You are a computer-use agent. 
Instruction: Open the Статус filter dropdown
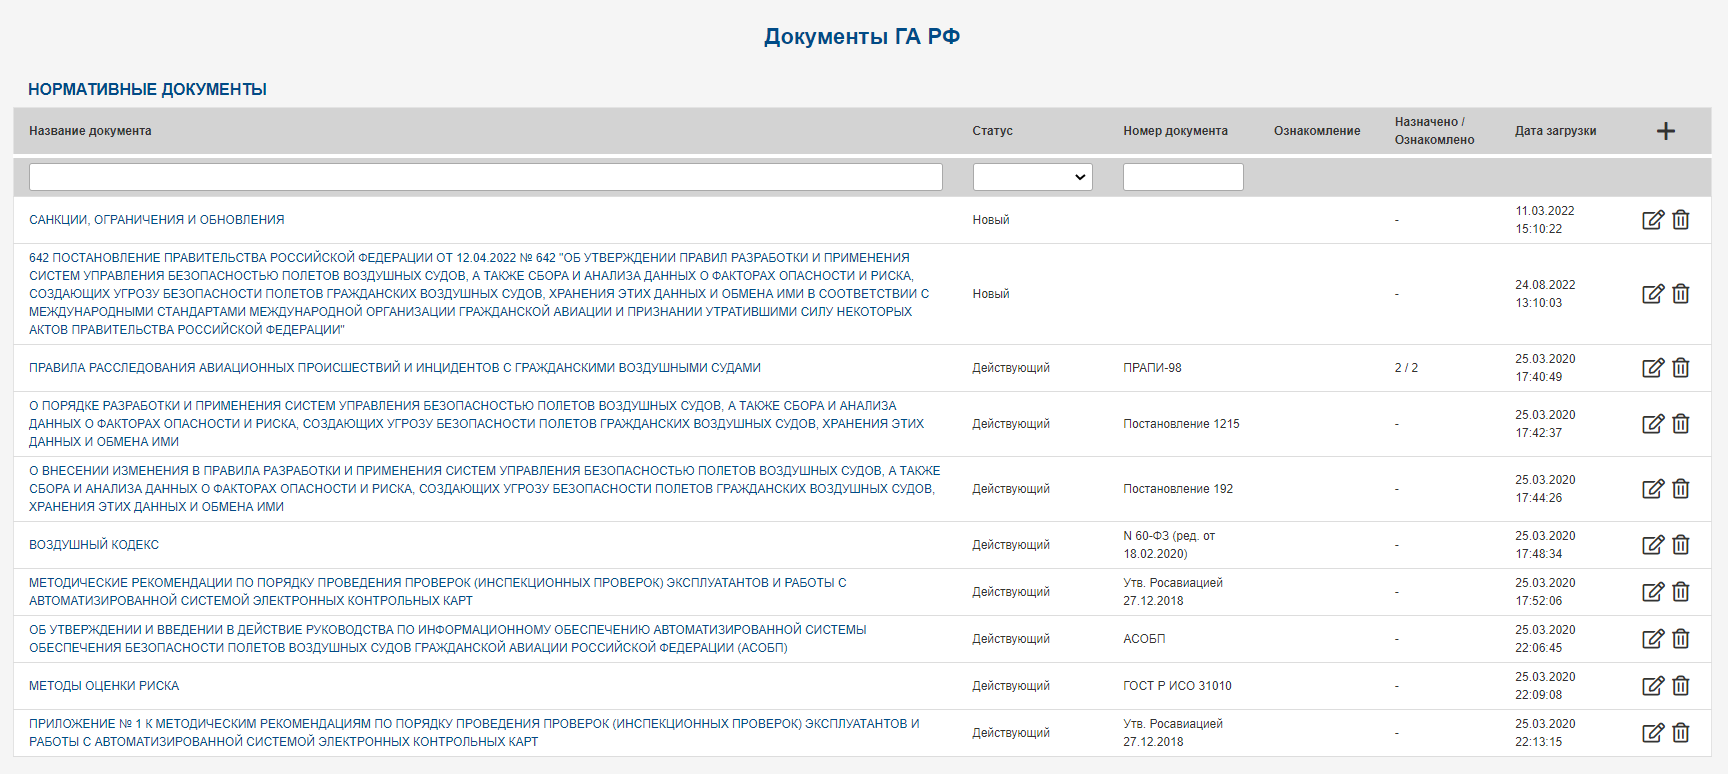click(1032, 177)
